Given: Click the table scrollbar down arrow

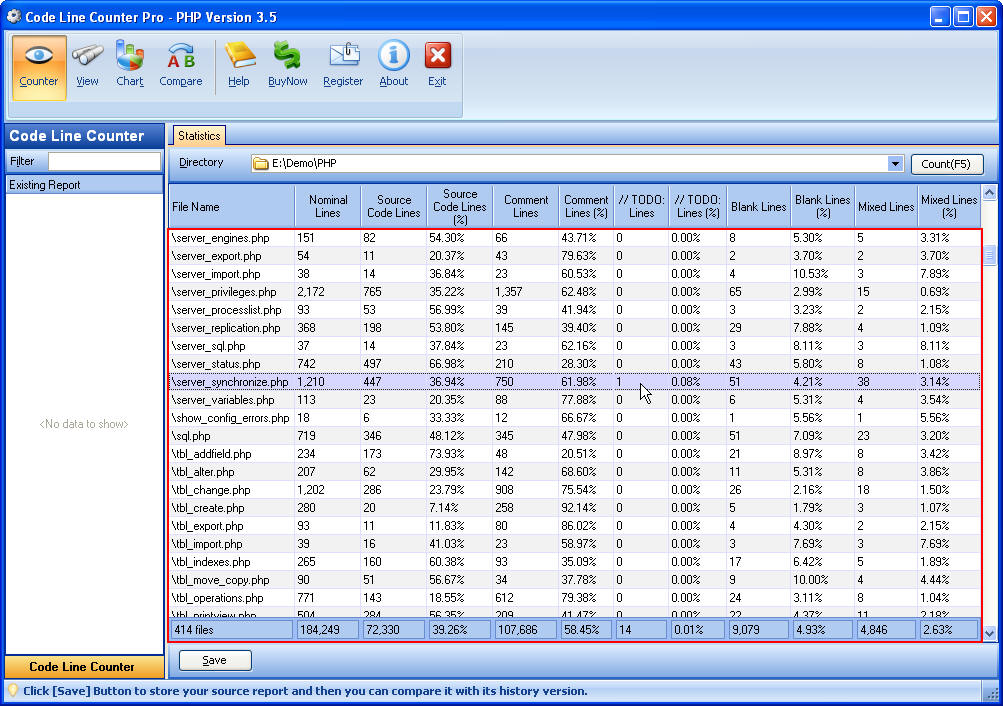Looking at the screenshot, I should [990, 634].
